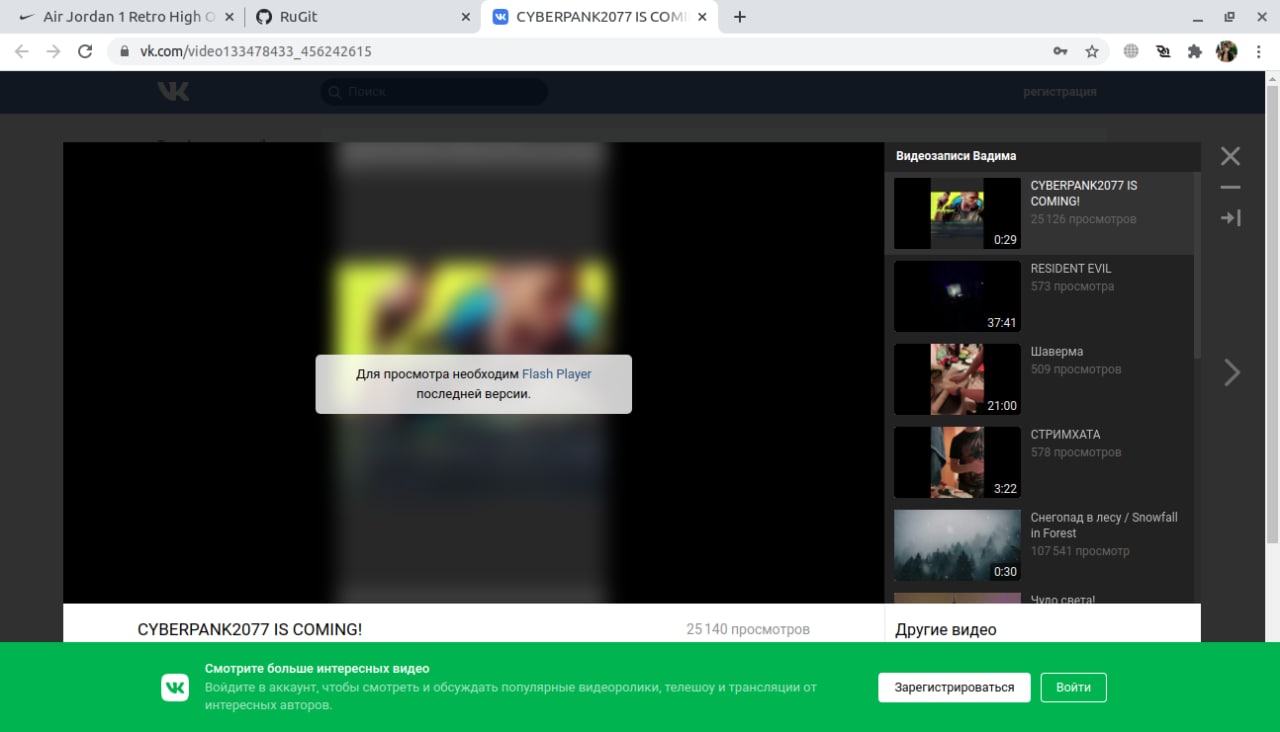This screenshot has height=732, width=1280.
Task: Click the регистрация link in header
Action: click(1059, 91)
